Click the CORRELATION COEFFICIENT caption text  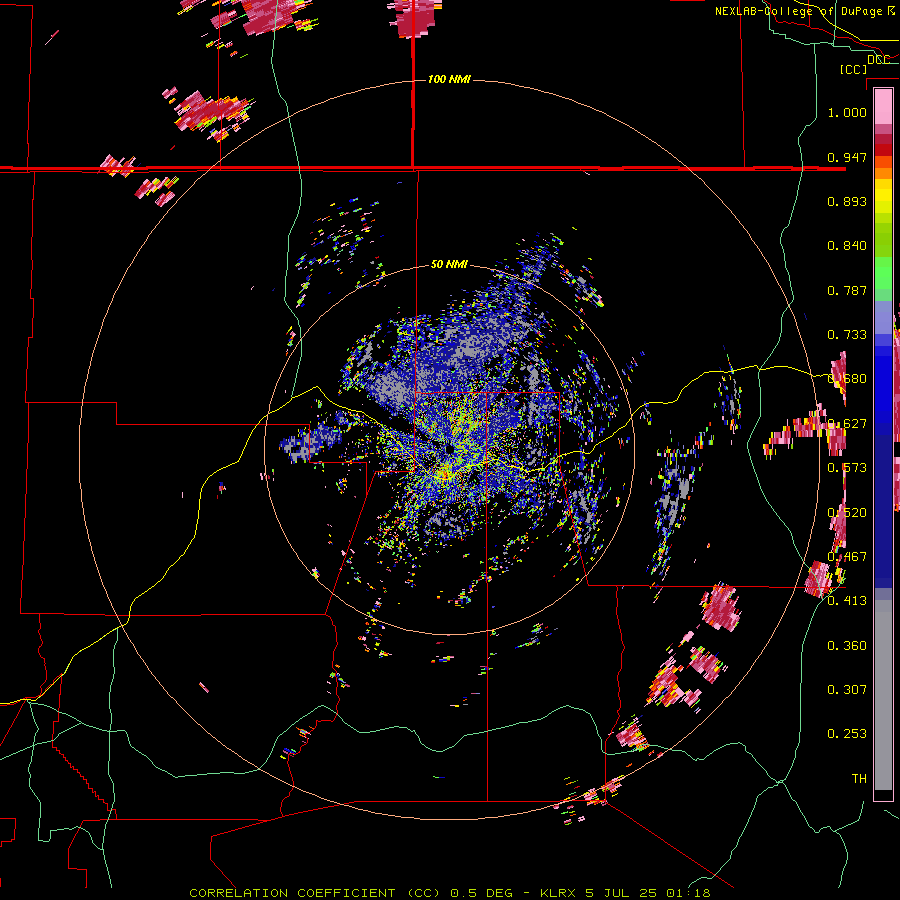tap(292, 893)
